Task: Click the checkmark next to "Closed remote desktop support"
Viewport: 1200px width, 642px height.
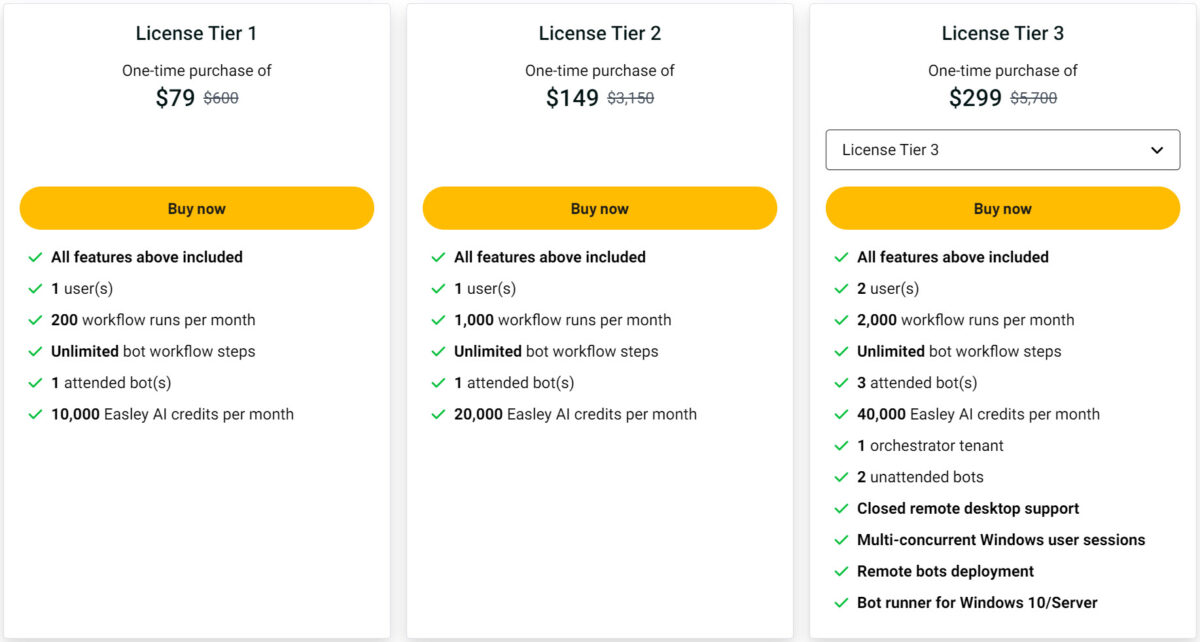Action: point(841,508)
